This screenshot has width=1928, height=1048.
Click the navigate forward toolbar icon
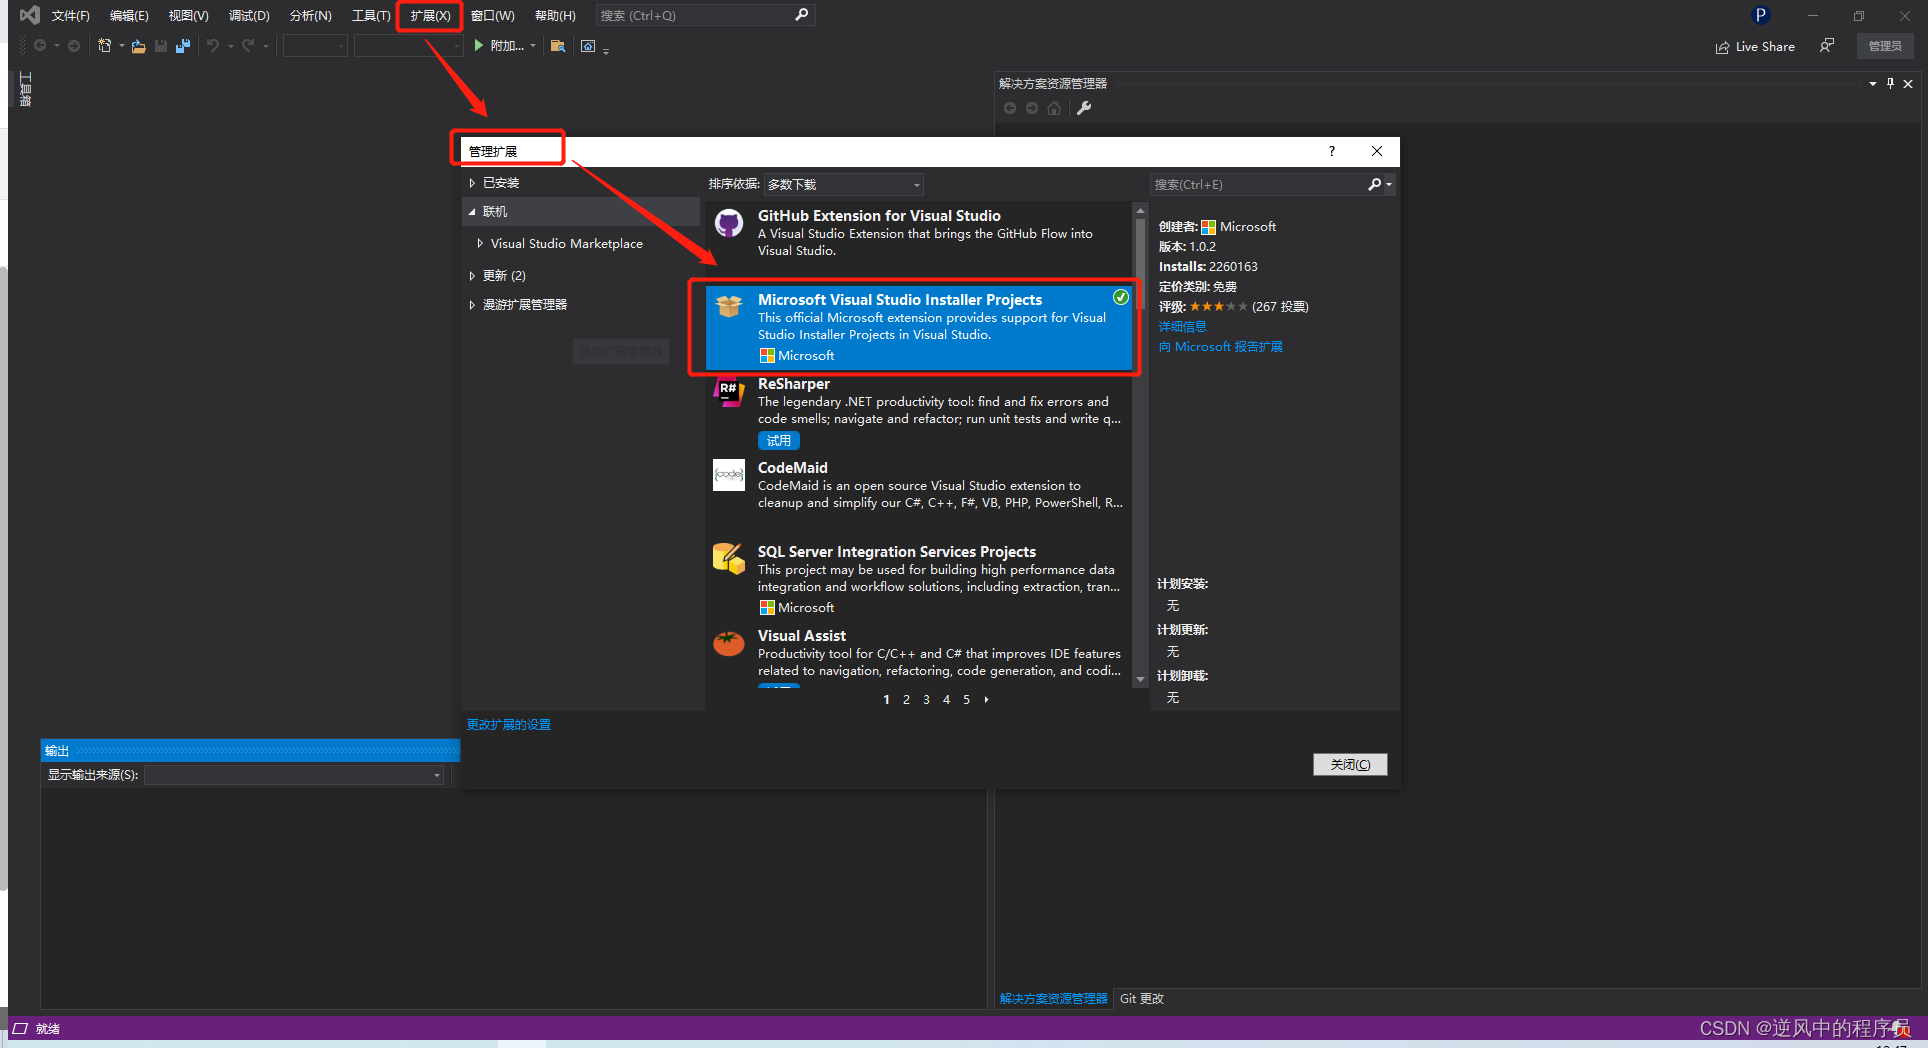coord(74,46)
